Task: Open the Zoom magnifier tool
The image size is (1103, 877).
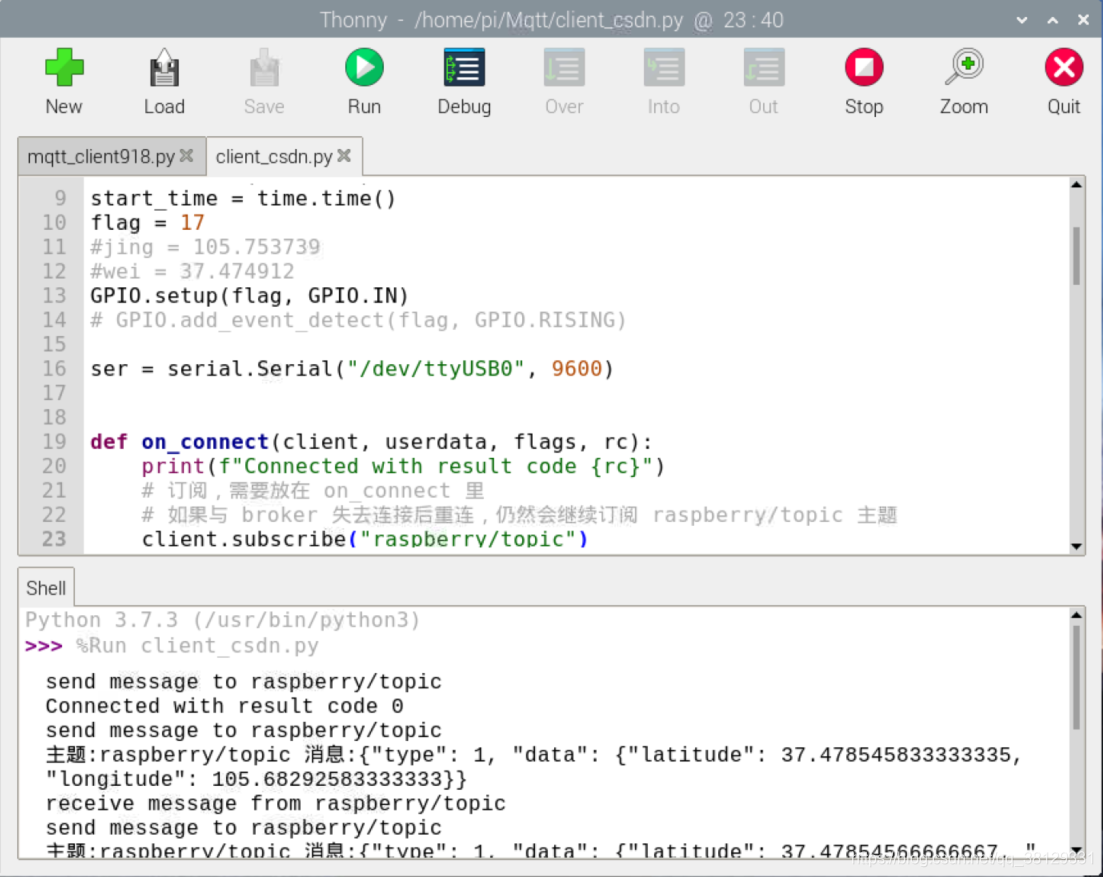Action: 964,68
